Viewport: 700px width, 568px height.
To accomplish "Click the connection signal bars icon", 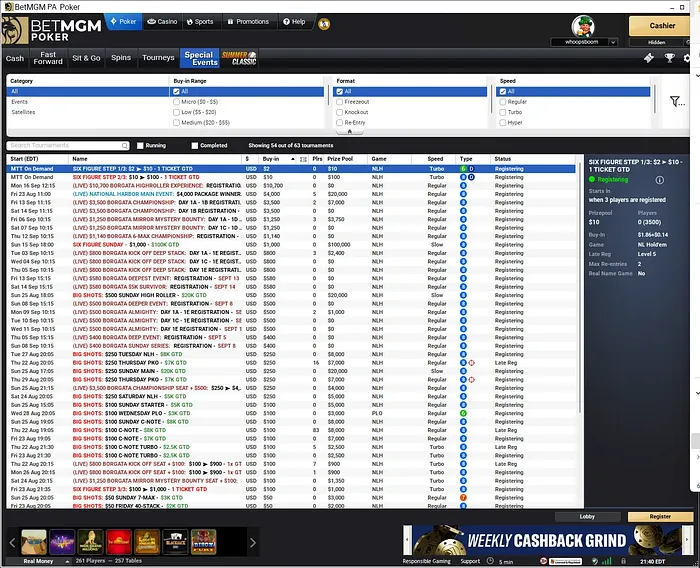I will pos(607,561).
